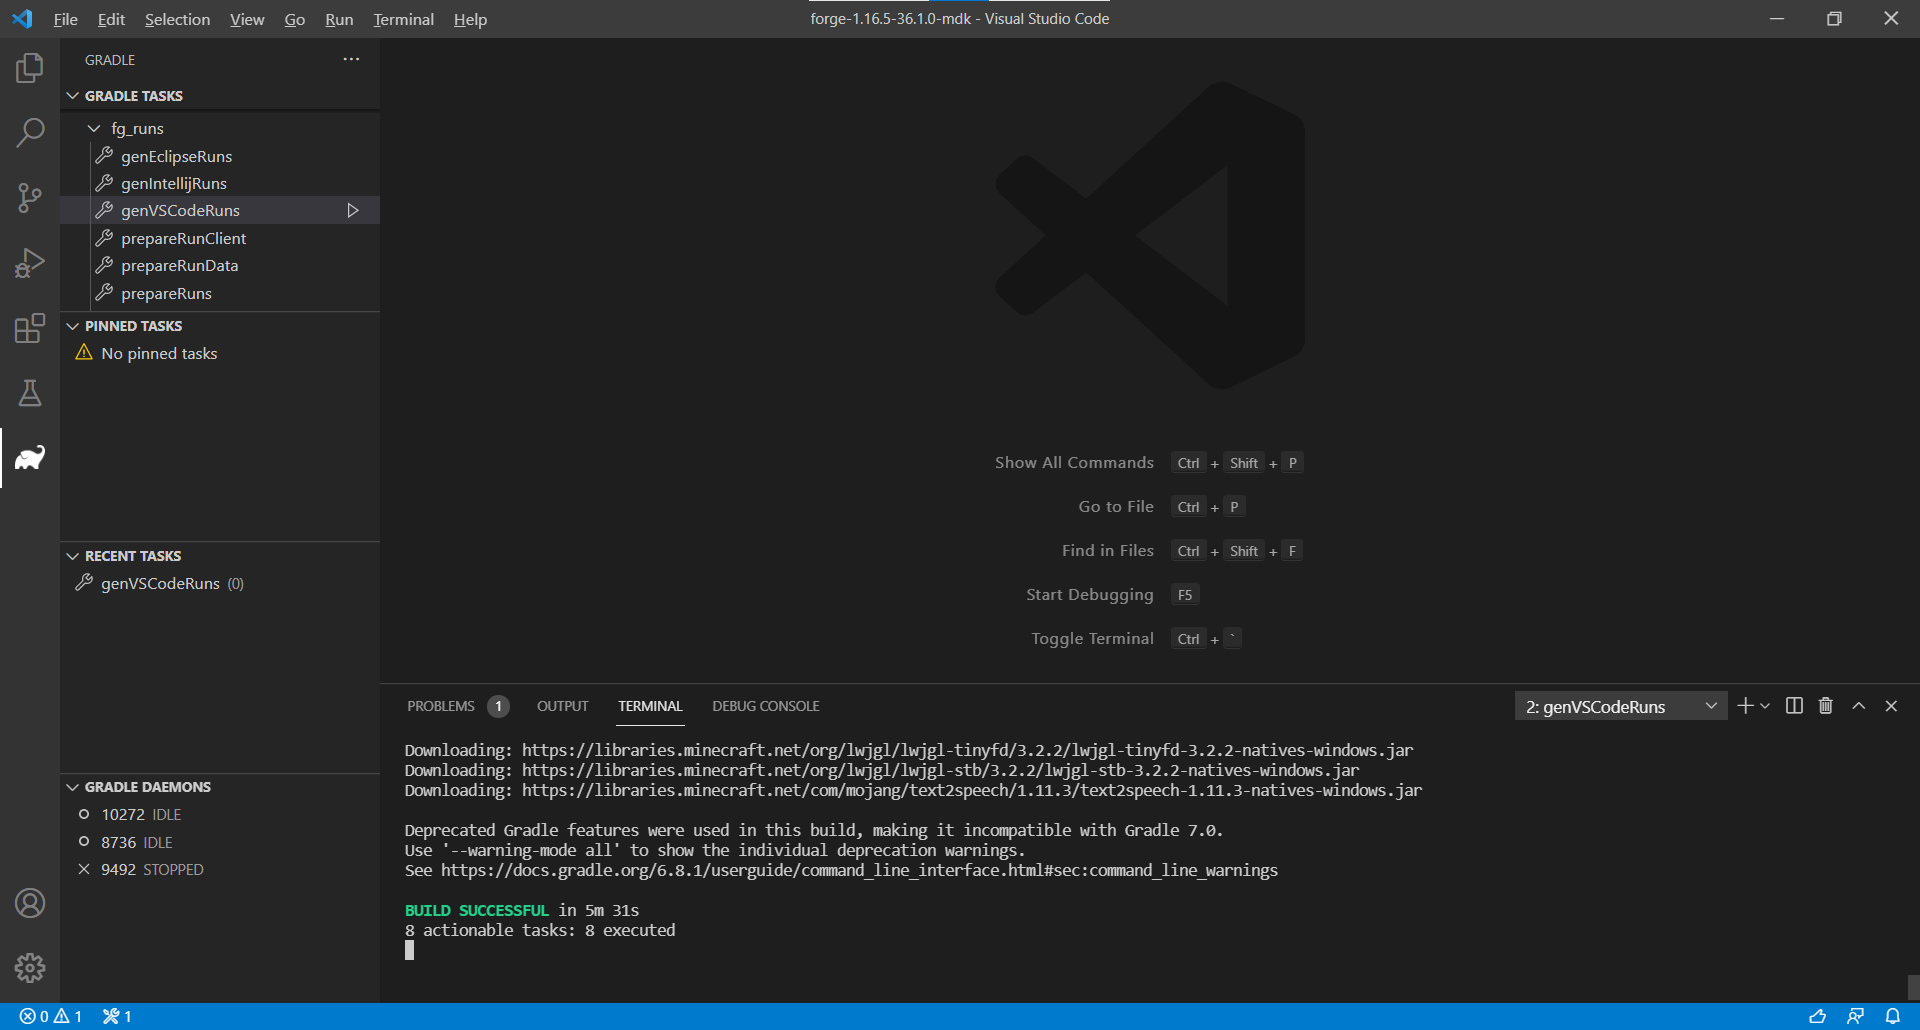
Task: Collapse the fg_runs task group
Action: 94,128
